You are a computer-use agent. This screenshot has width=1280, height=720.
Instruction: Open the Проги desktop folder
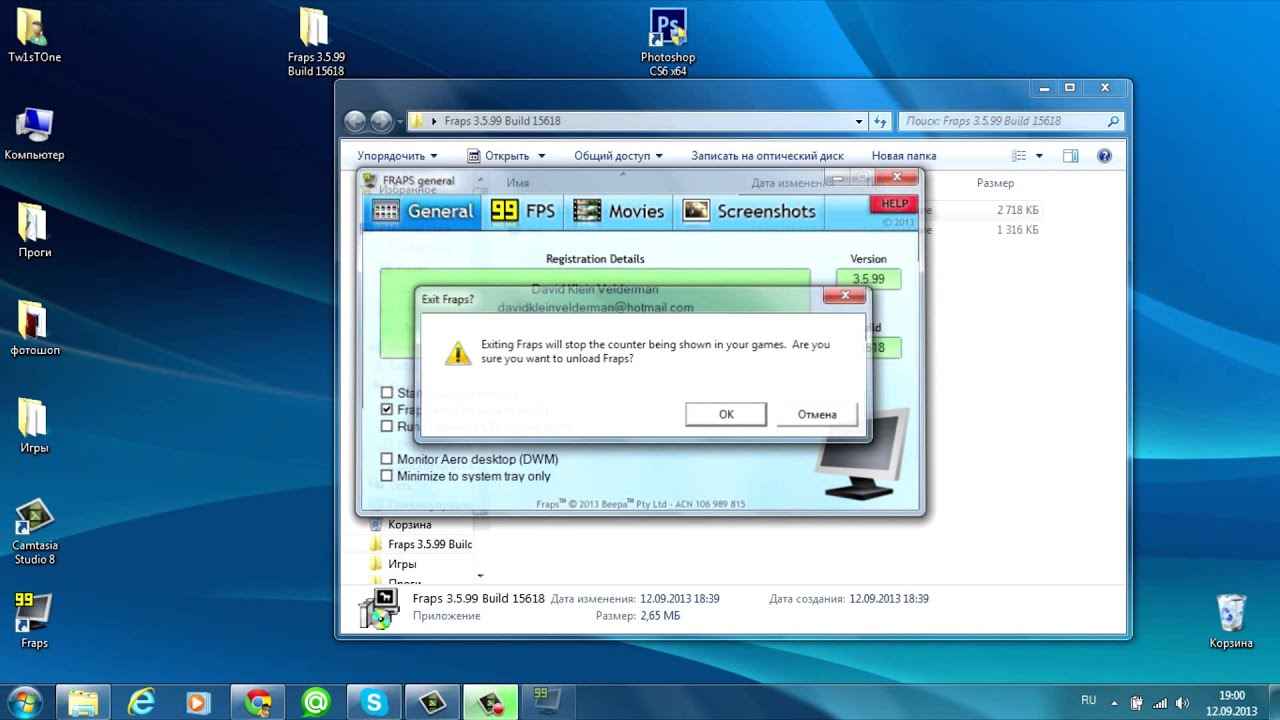coord(34,231)
